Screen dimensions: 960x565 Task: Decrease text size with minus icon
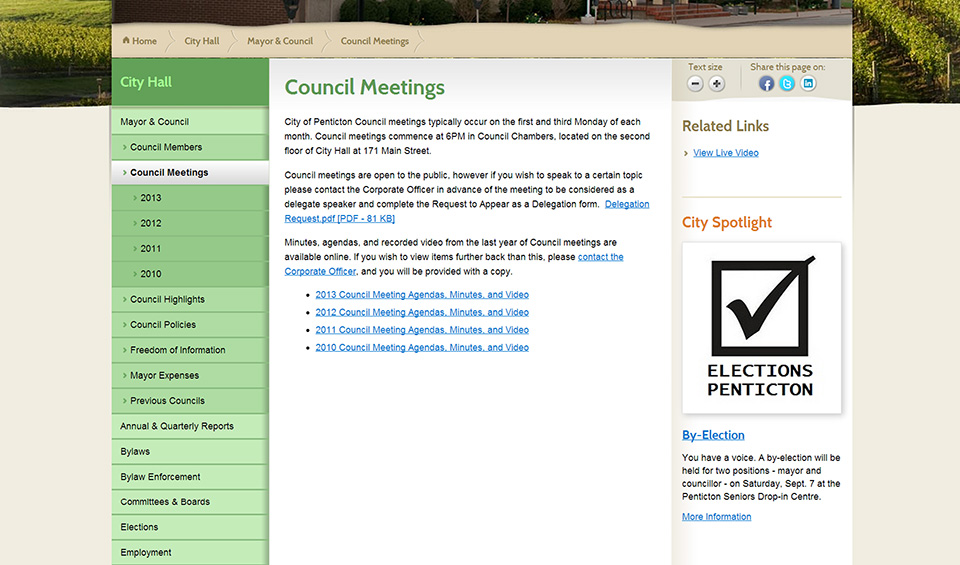tap(696, 84)
